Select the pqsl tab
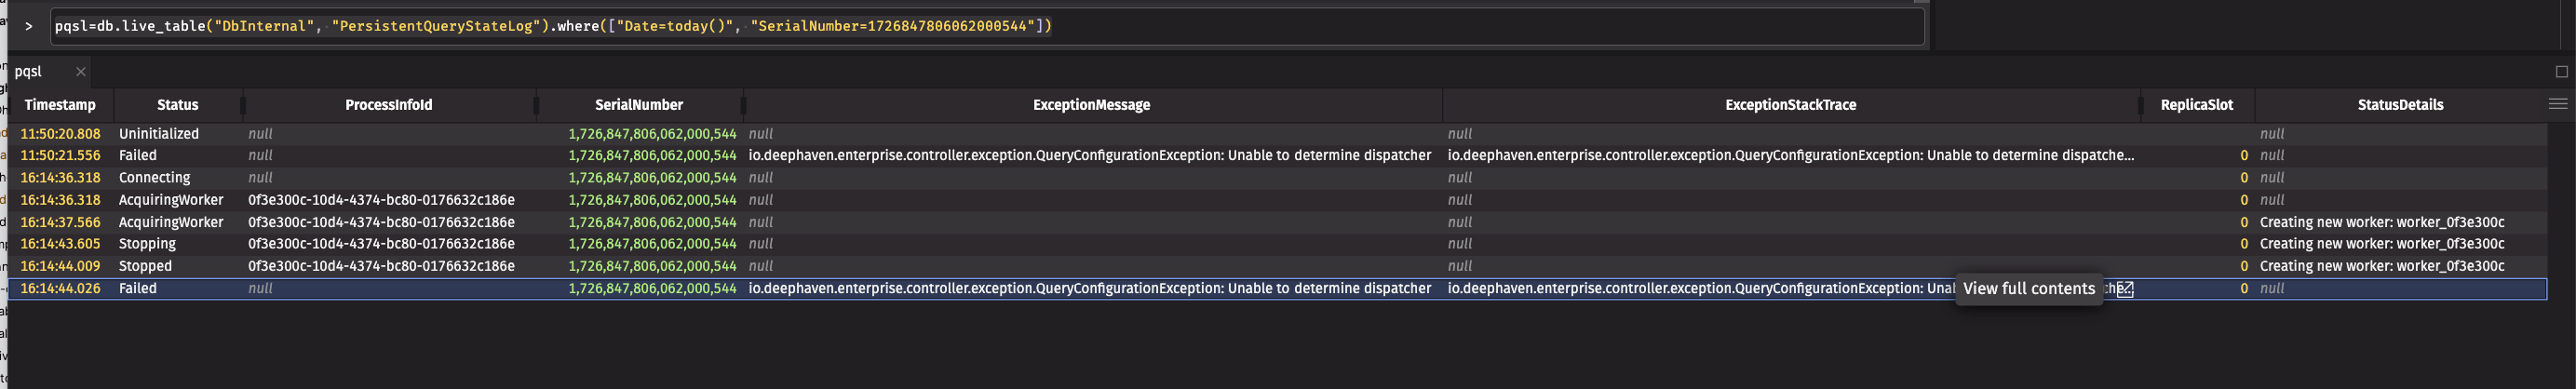Image resolution: width=2576 pixels, height=389 pixels. [x=29, y=72]
